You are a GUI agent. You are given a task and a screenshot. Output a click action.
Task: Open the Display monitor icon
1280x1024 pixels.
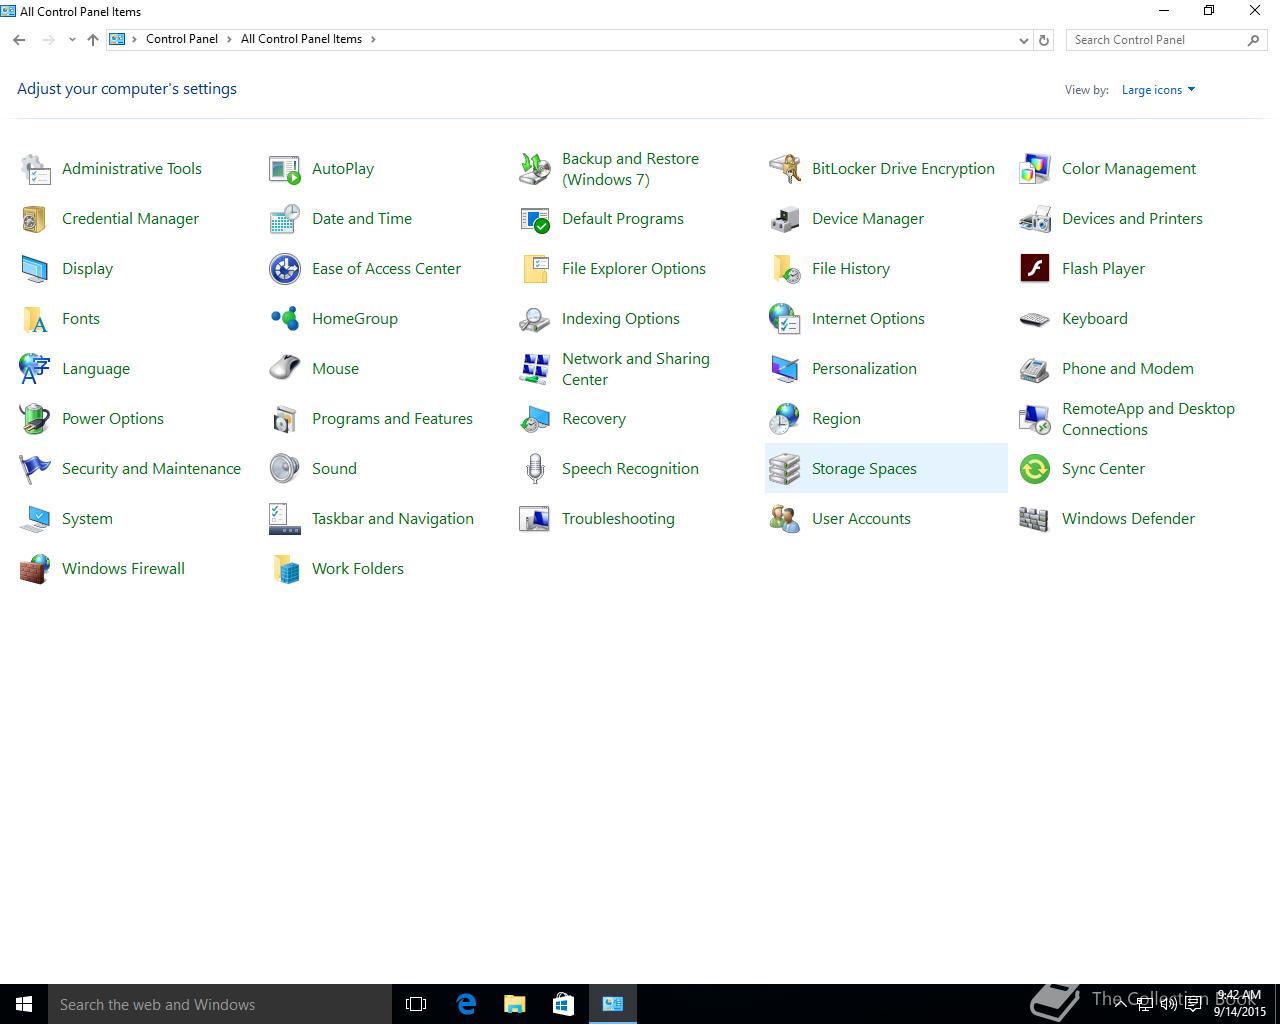35,269
